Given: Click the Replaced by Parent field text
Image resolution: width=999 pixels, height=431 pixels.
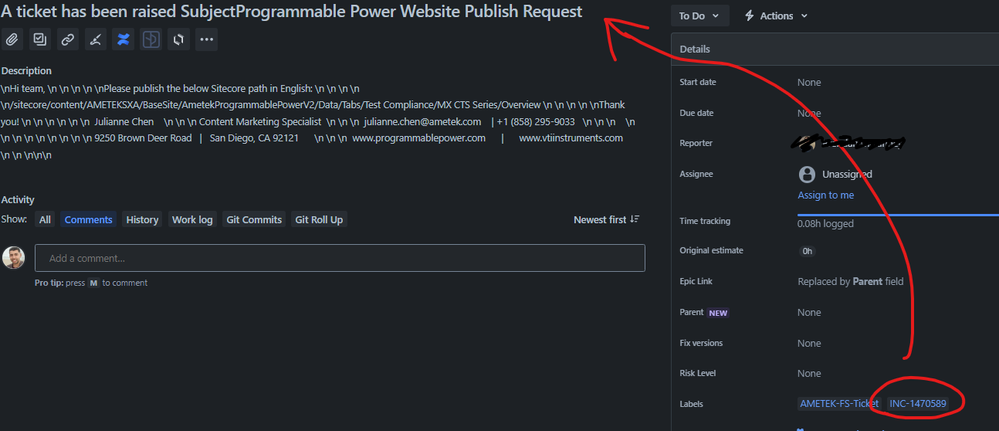Looking at the screenshot, I should tap(851, 281).
